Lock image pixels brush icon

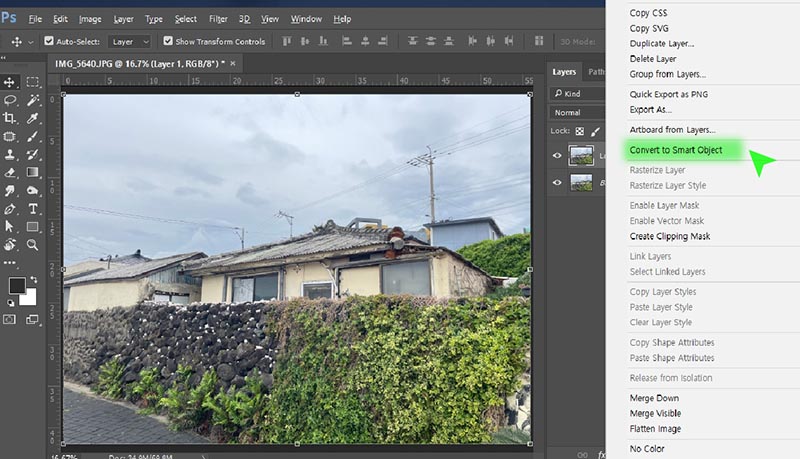point(595,132)
